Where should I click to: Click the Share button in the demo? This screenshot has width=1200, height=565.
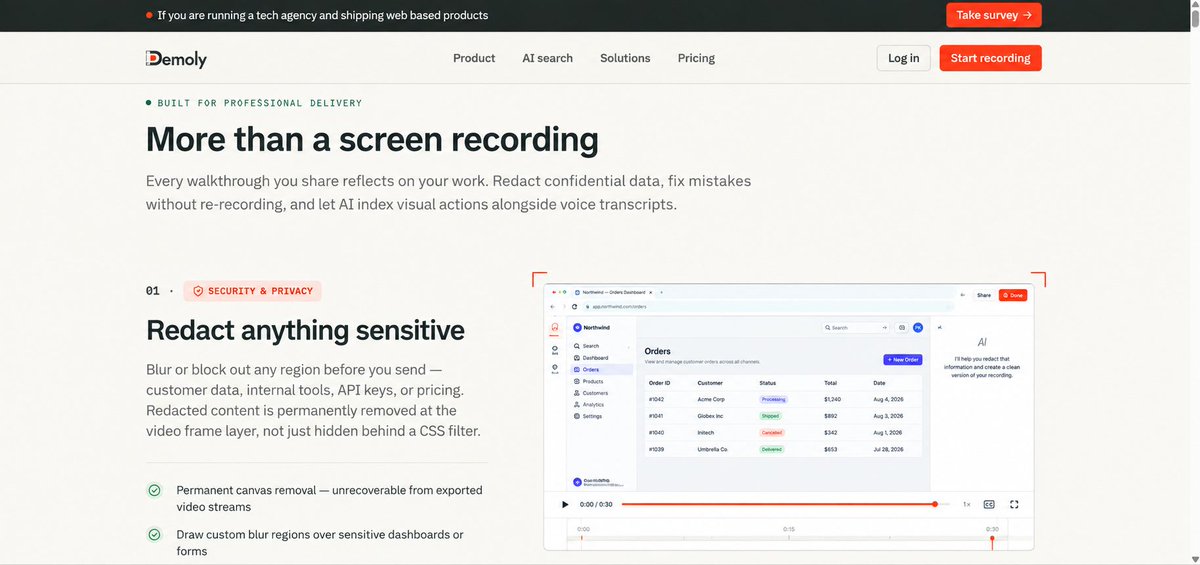point(984,295)
